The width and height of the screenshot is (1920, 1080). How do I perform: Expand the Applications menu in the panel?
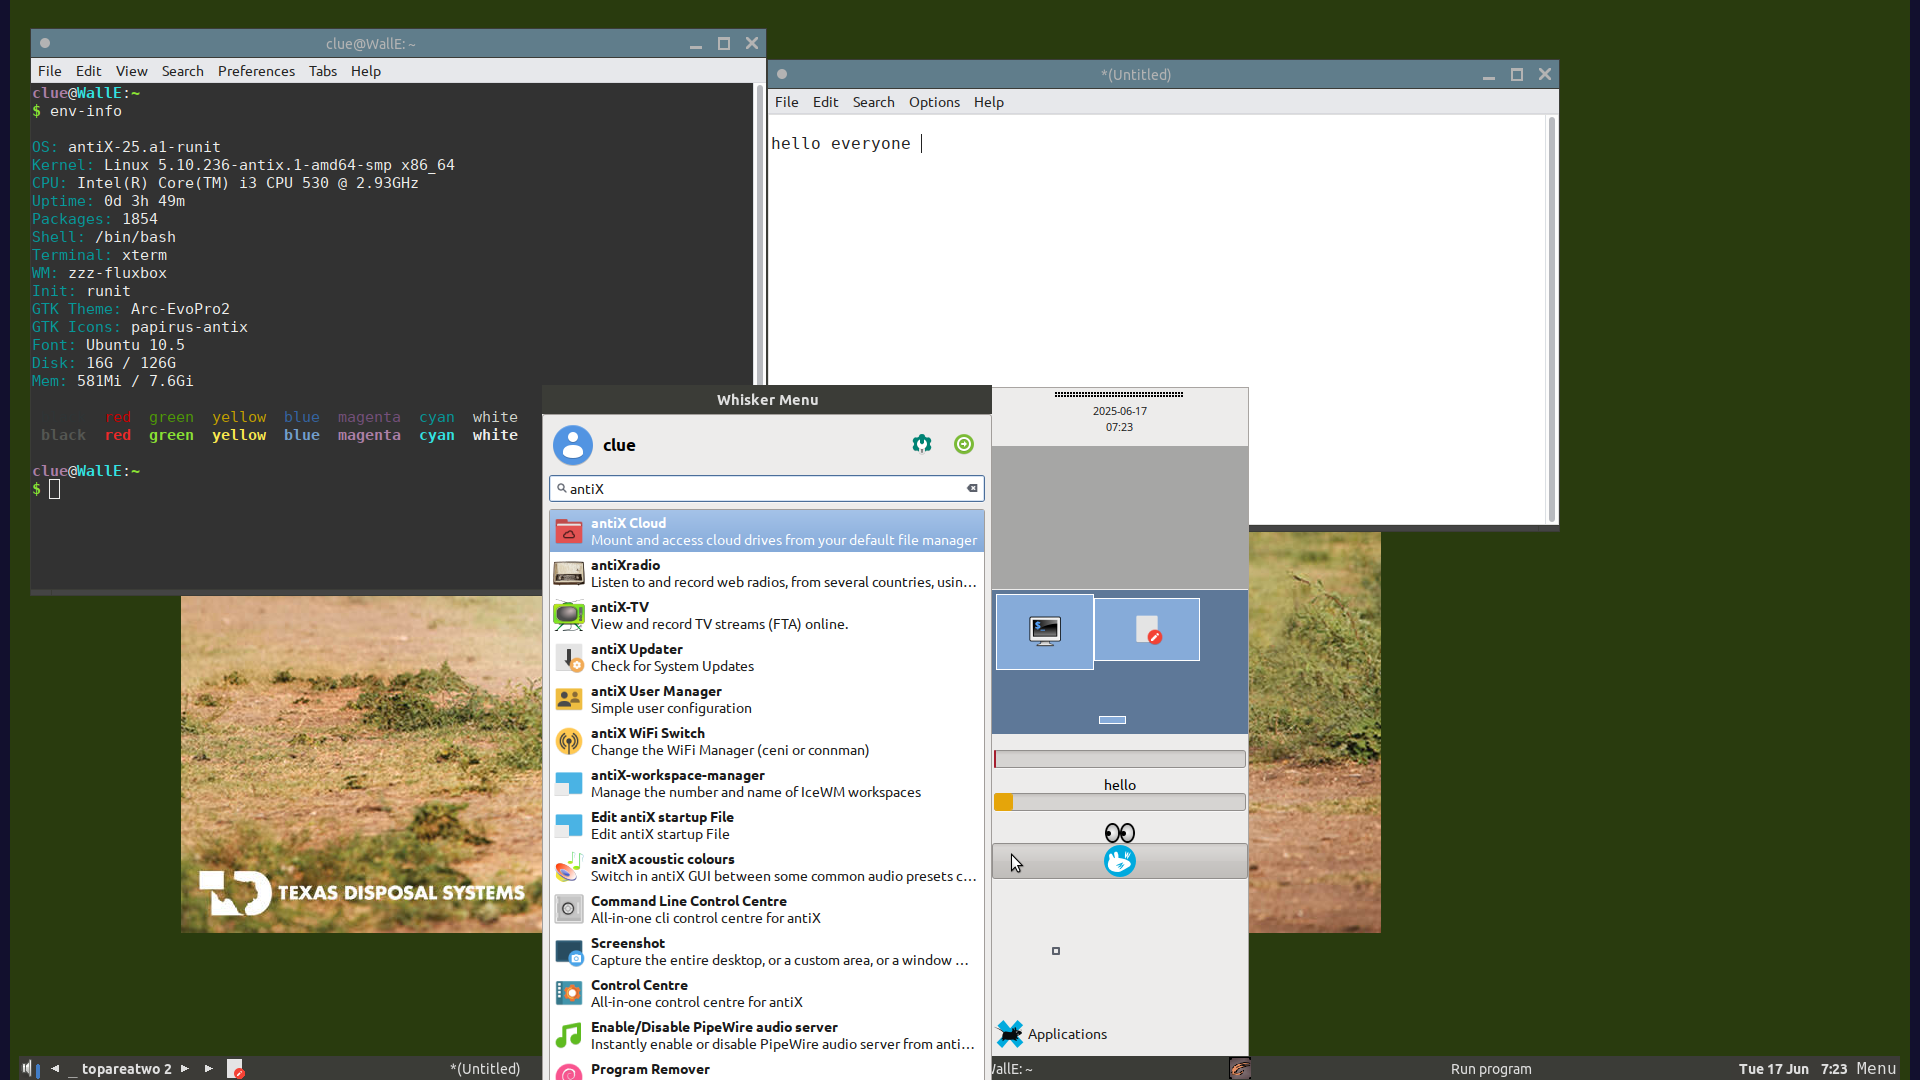point(1052,1034)
